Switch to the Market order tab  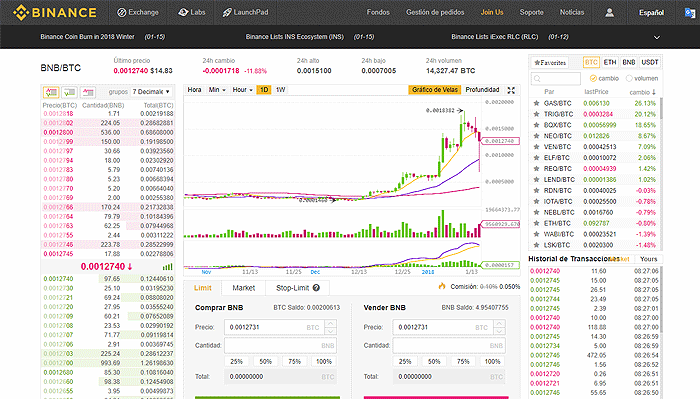click(243, 288)
